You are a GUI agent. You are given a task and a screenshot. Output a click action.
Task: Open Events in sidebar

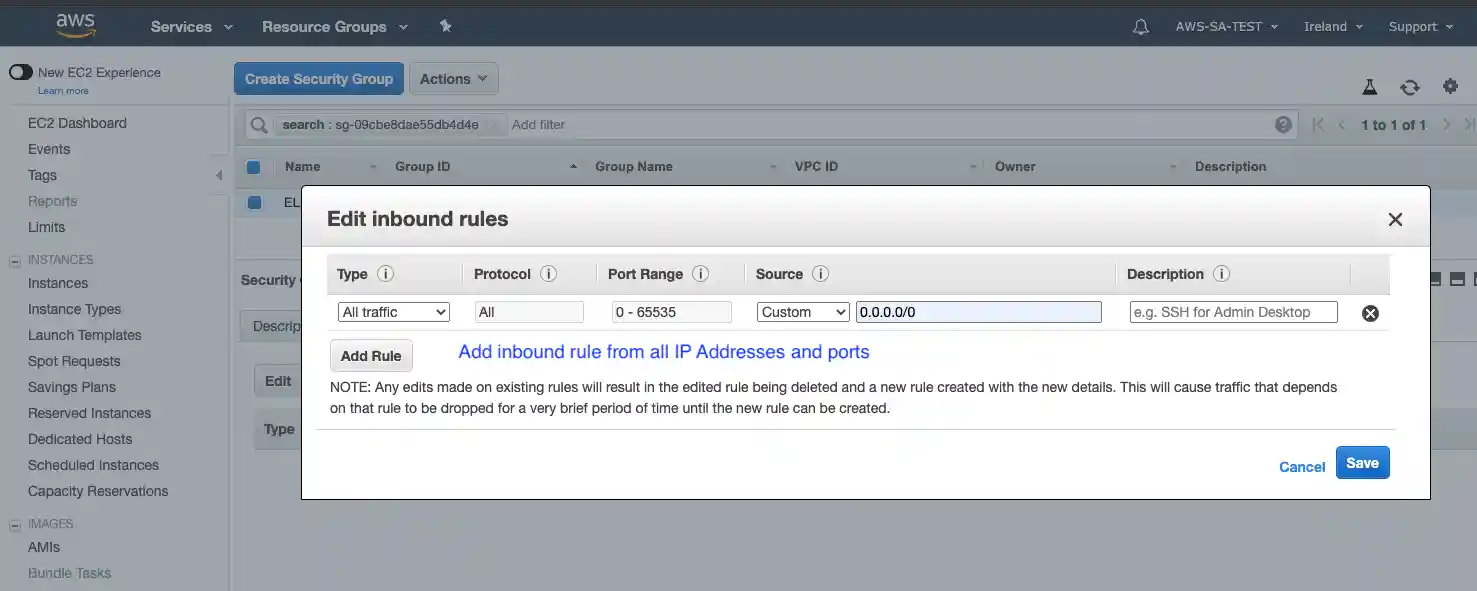pyautogui.click(x=49, y=149)
